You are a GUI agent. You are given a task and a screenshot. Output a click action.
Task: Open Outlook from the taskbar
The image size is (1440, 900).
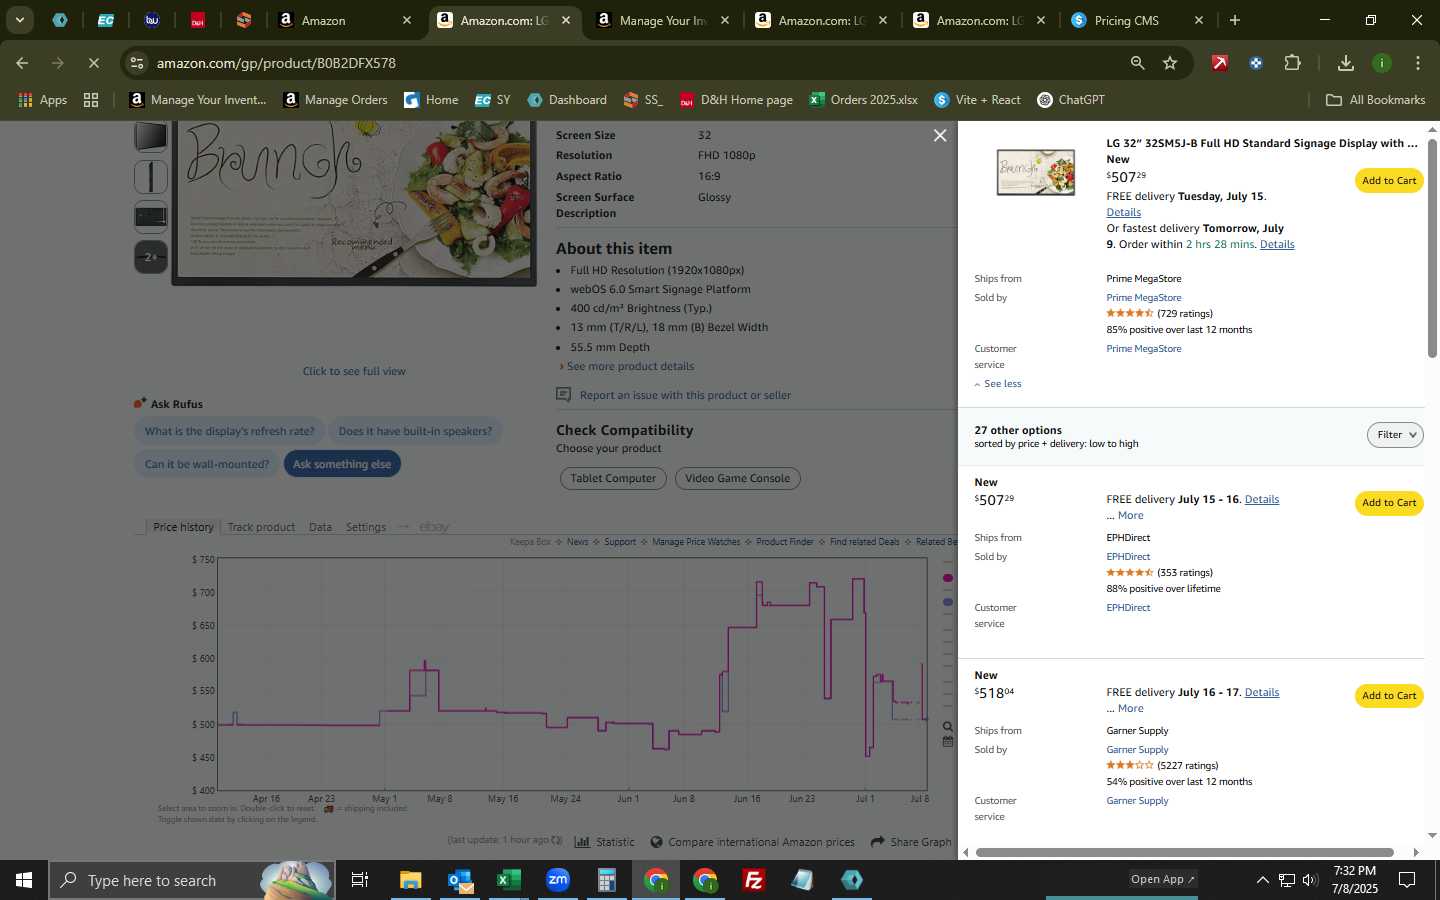click(x=459, y=880)
